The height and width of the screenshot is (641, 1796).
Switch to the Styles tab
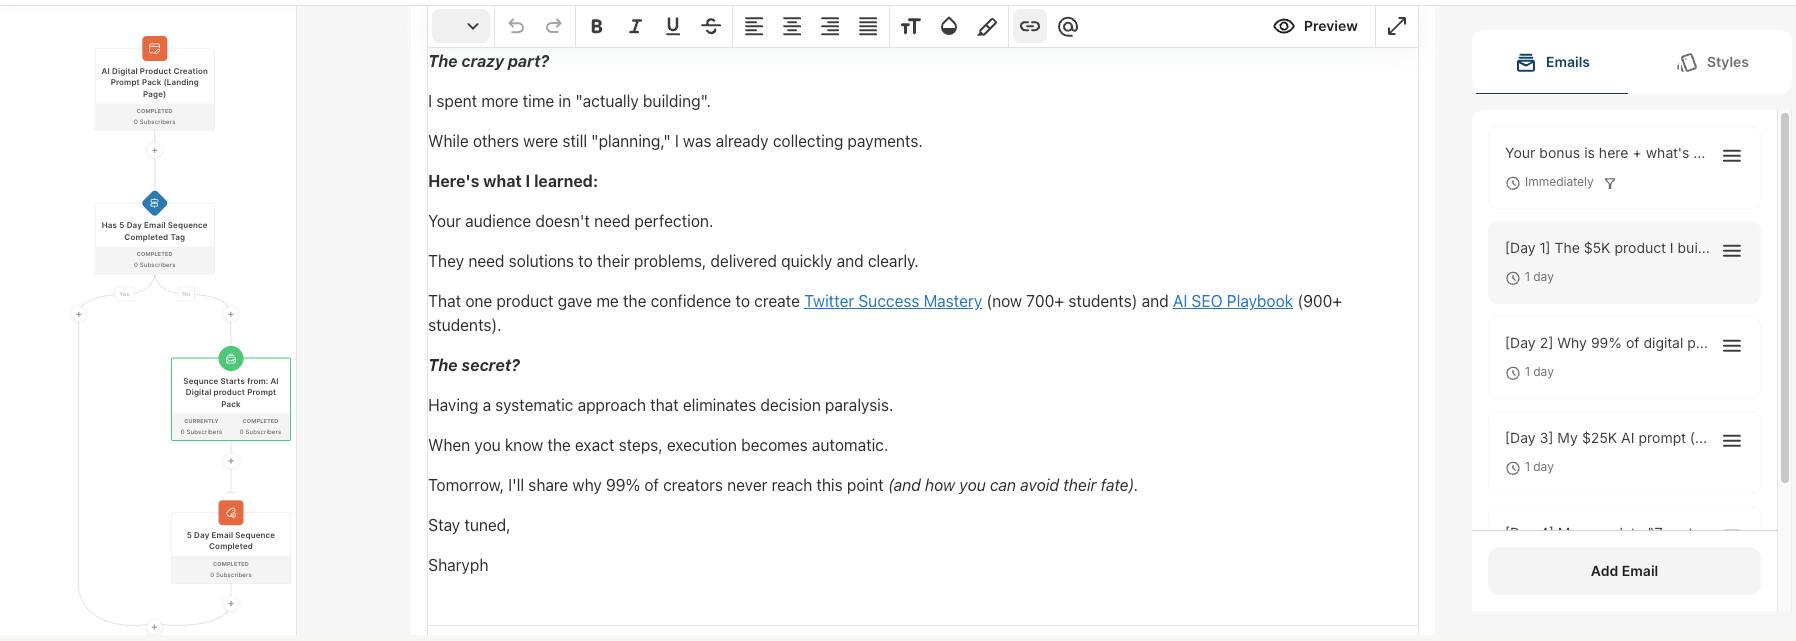[x=1712, y=62]
